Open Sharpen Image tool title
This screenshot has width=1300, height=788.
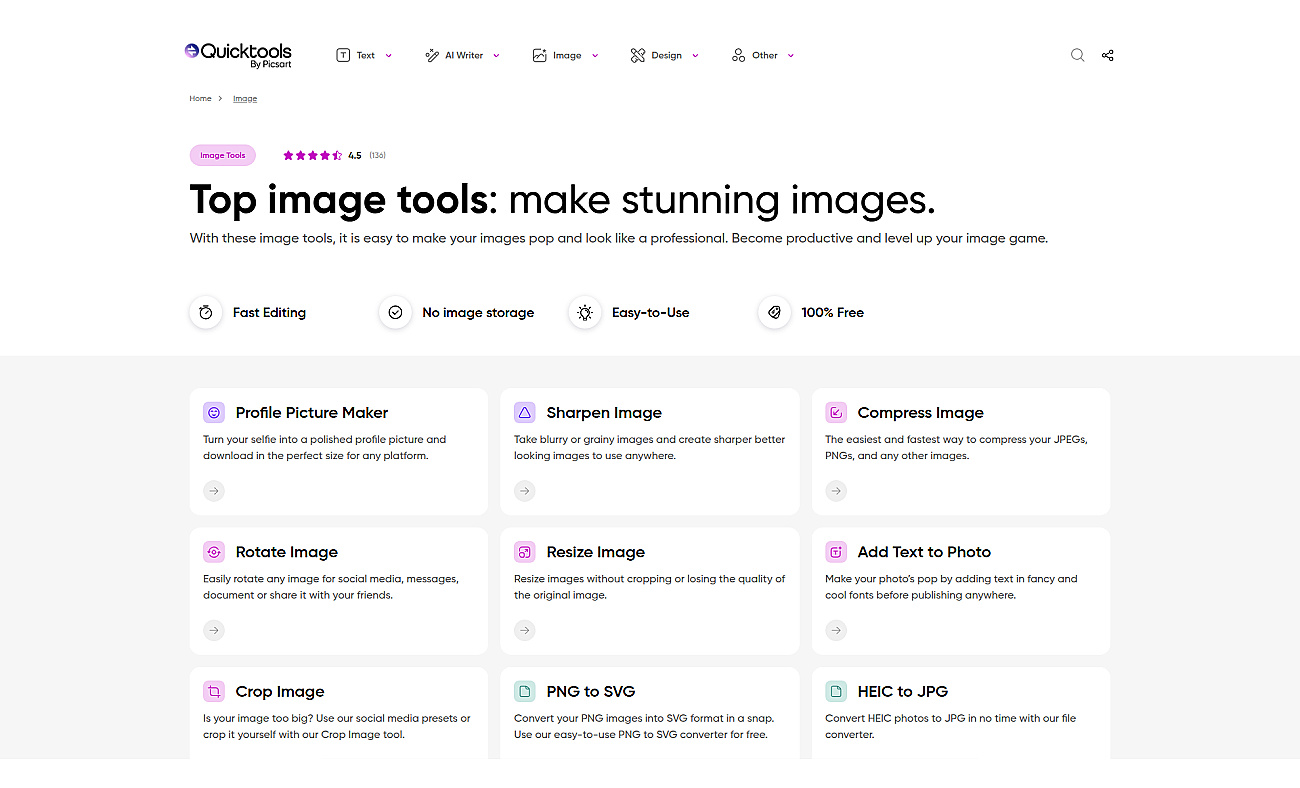[604, 412]
